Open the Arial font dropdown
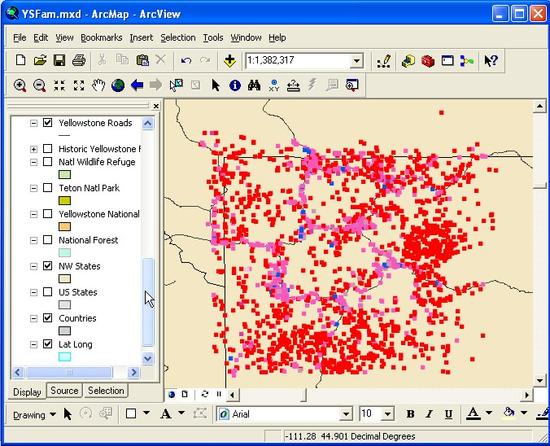 346,414
